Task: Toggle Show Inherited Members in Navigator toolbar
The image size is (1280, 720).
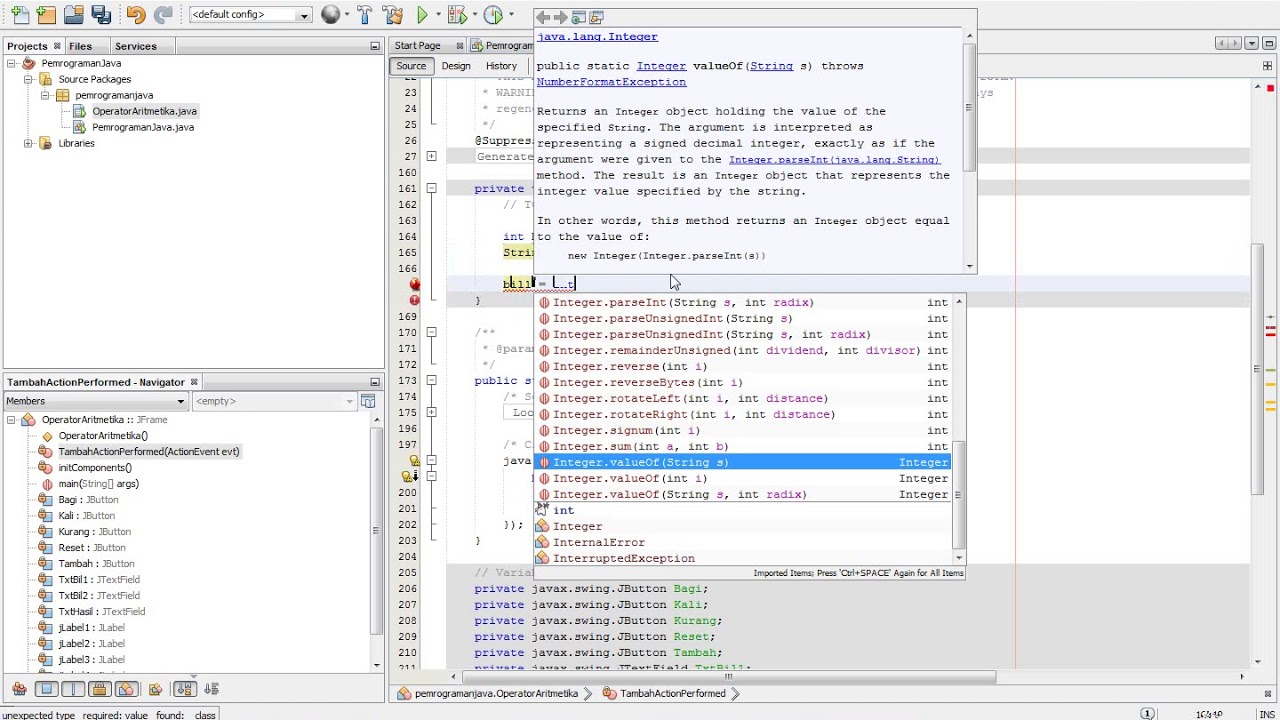Action: pyautogui.click(x=19, y=689)
